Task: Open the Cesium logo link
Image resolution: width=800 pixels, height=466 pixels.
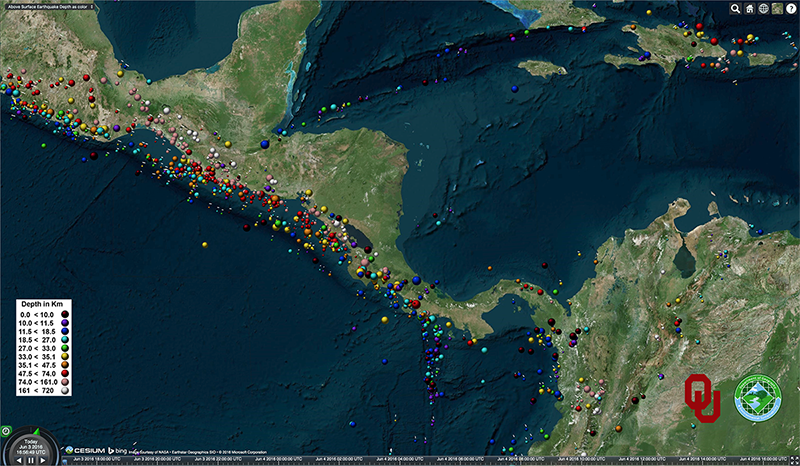Action: click(84, 451)
